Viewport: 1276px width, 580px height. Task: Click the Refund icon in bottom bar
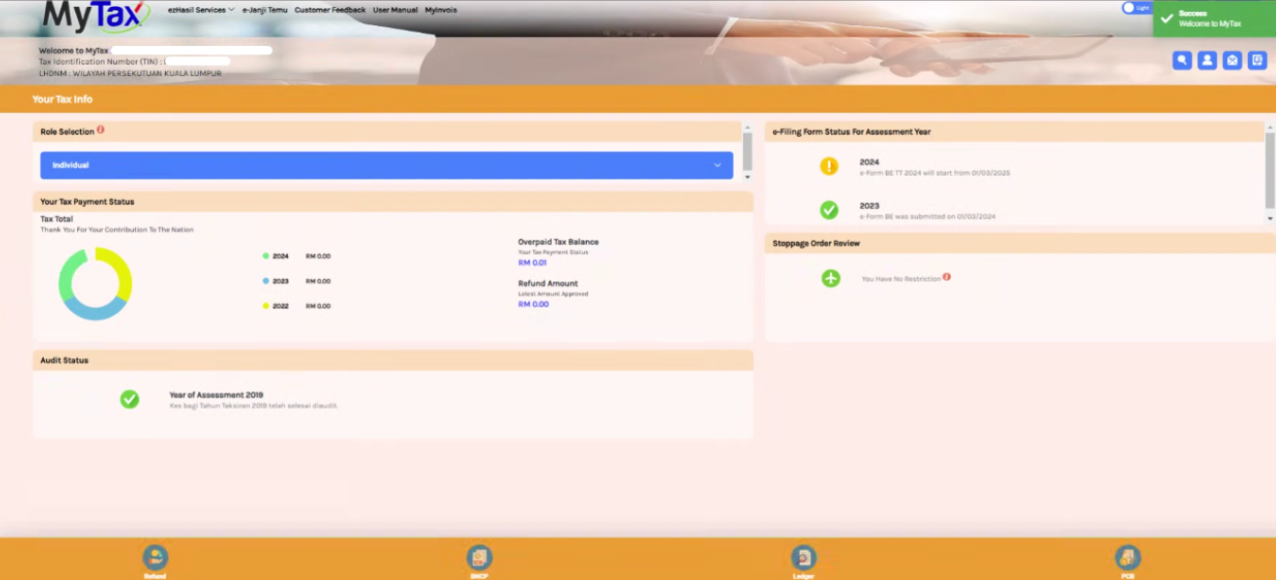pos(155,558)
